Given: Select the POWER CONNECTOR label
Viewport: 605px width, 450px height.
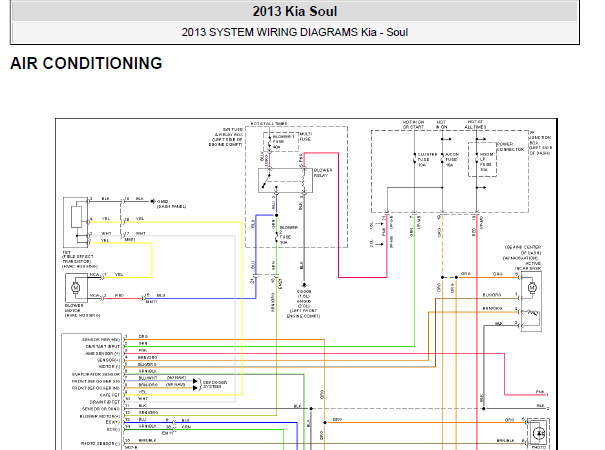Looking at the screenshot, I should coord(510,147).
